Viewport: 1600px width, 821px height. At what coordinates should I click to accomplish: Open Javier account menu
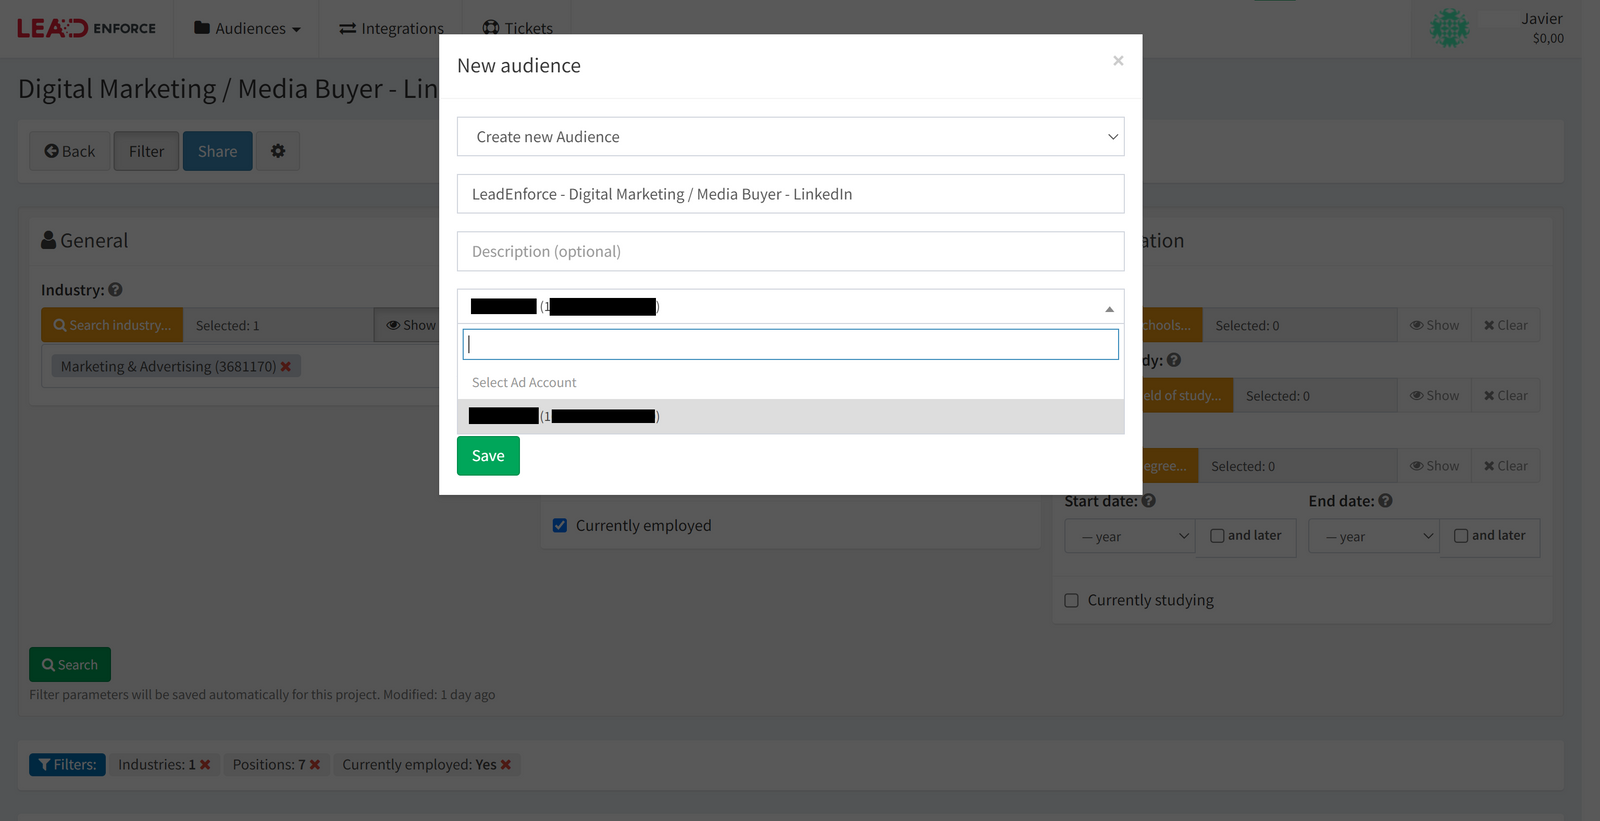(1542, 28)
